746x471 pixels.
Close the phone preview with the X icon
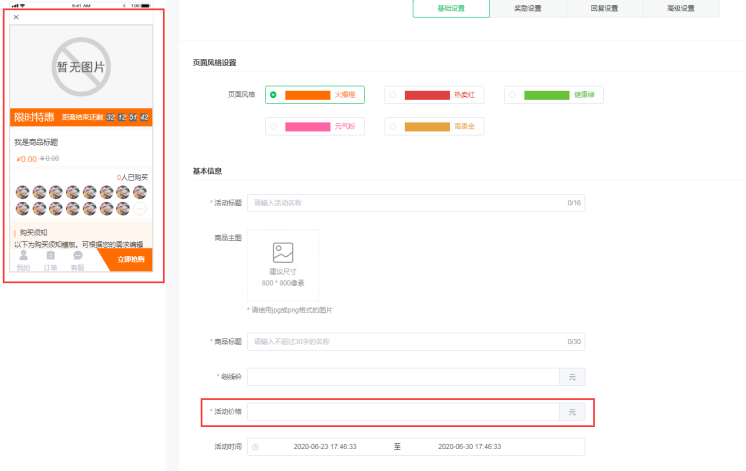point(16,17)
